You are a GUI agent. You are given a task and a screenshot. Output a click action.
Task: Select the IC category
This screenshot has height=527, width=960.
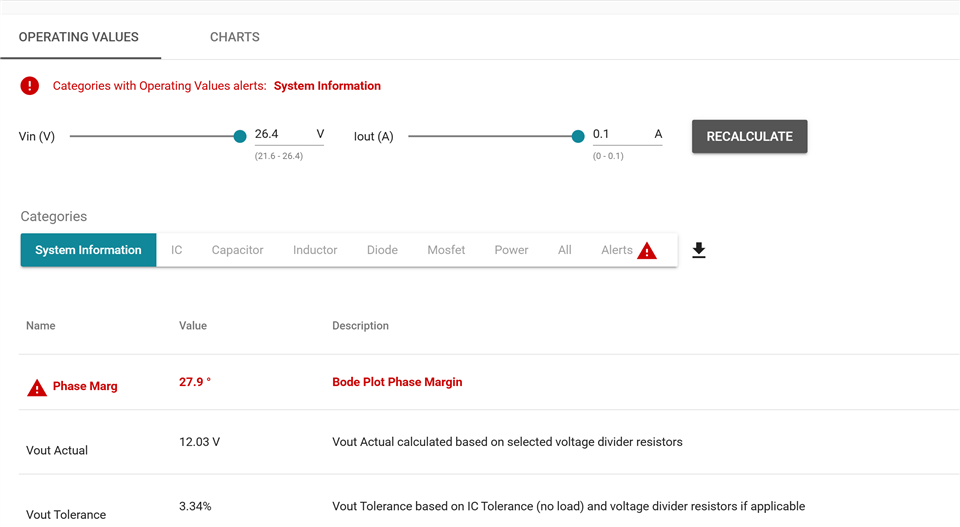click(x=177, y=250)
